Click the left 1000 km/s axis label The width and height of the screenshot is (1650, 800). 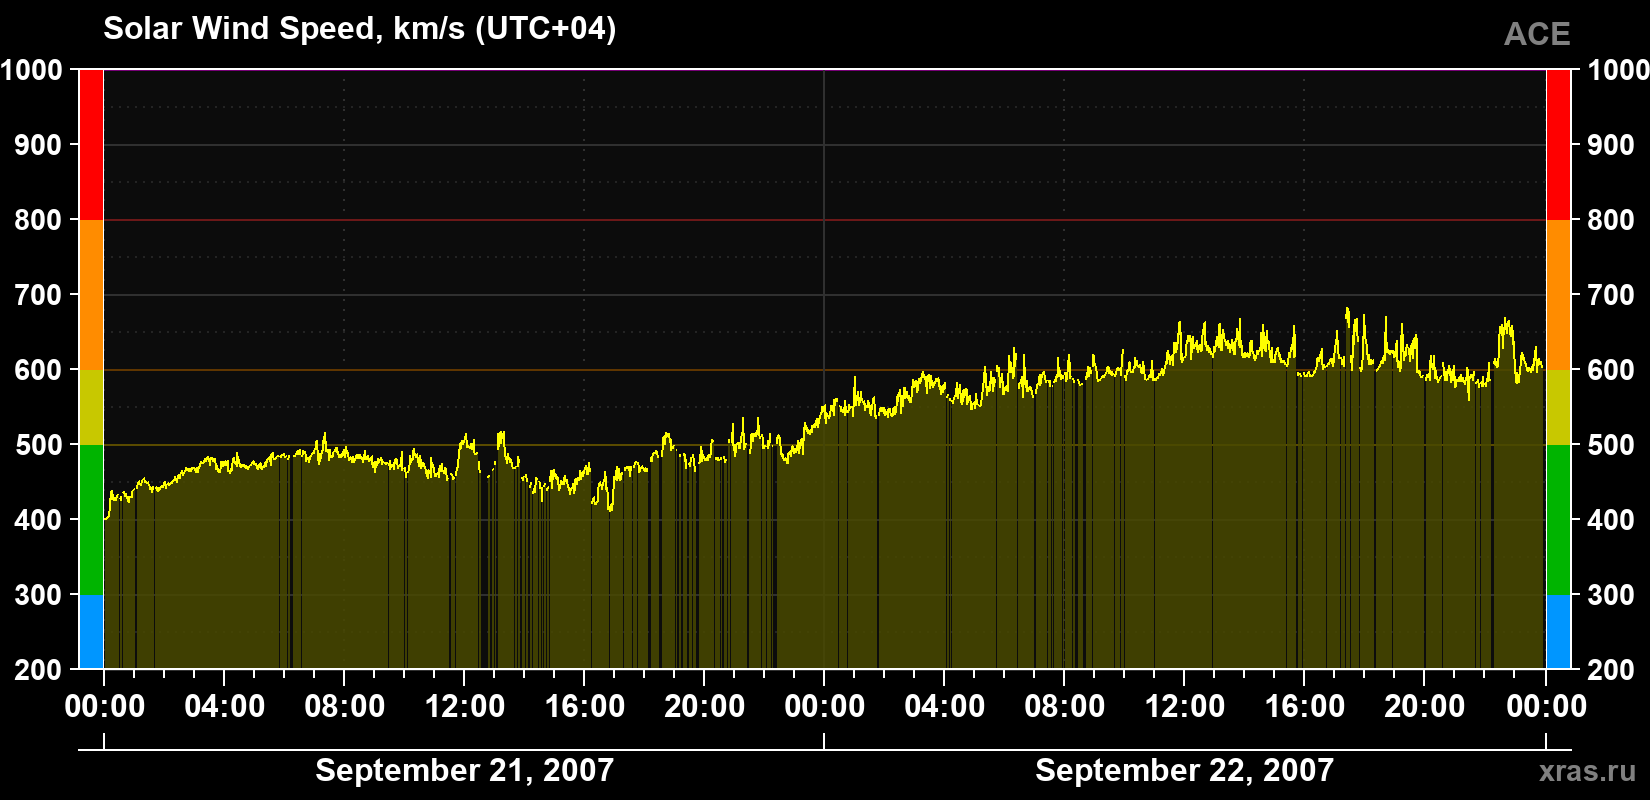(32, 70)
